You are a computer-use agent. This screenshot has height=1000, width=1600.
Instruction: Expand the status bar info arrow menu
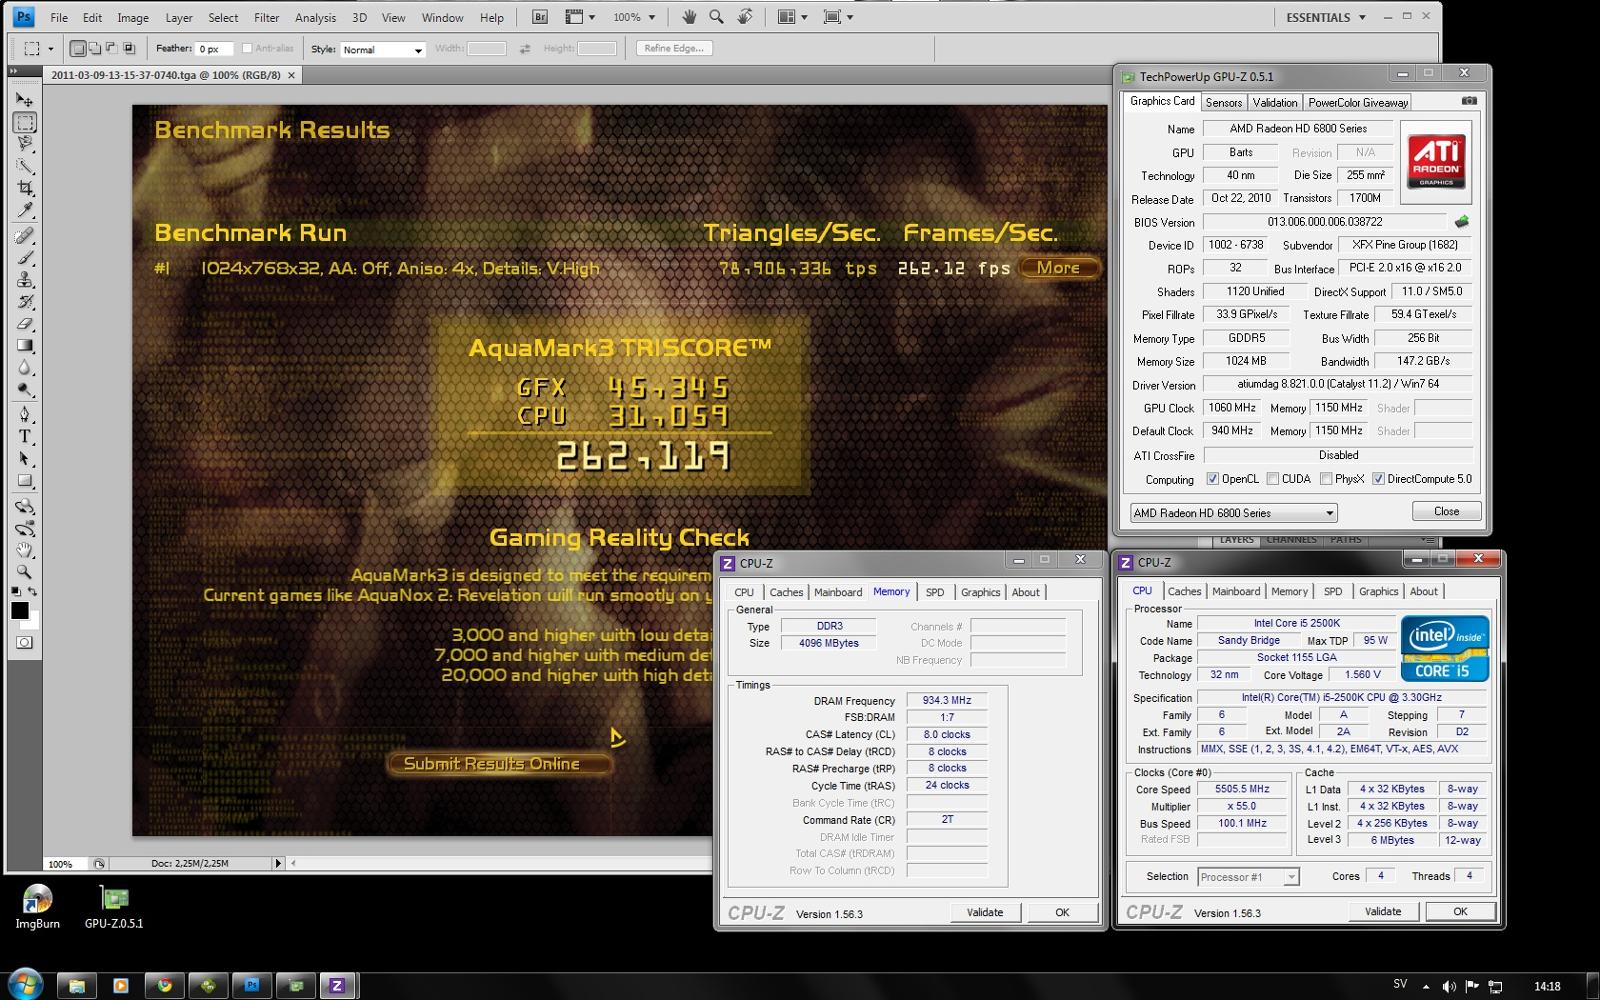(278, 863)
